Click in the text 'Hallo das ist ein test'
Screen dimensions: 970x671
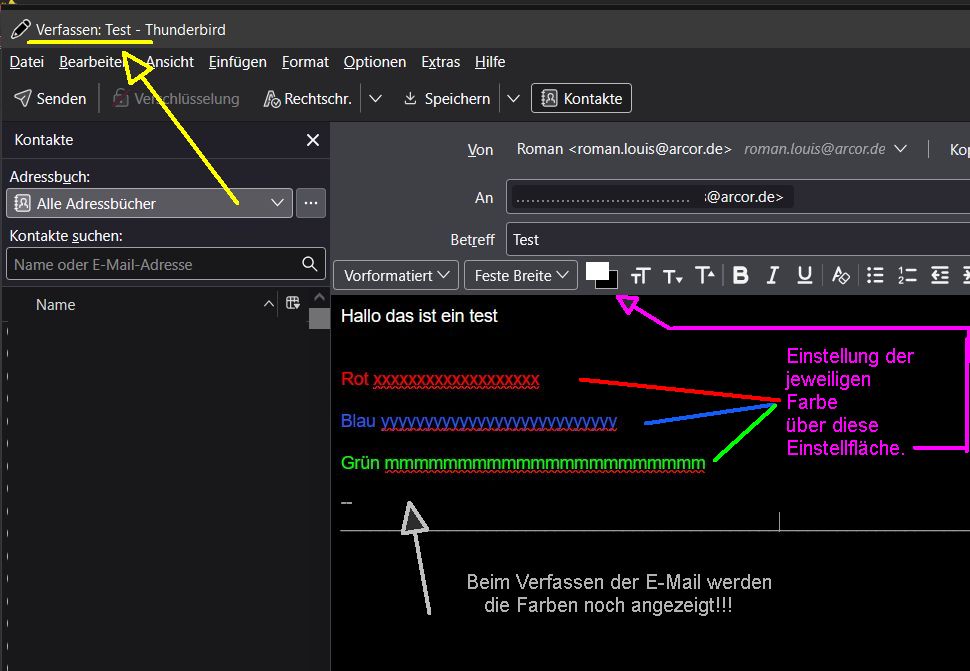click(x=419, y=316)
